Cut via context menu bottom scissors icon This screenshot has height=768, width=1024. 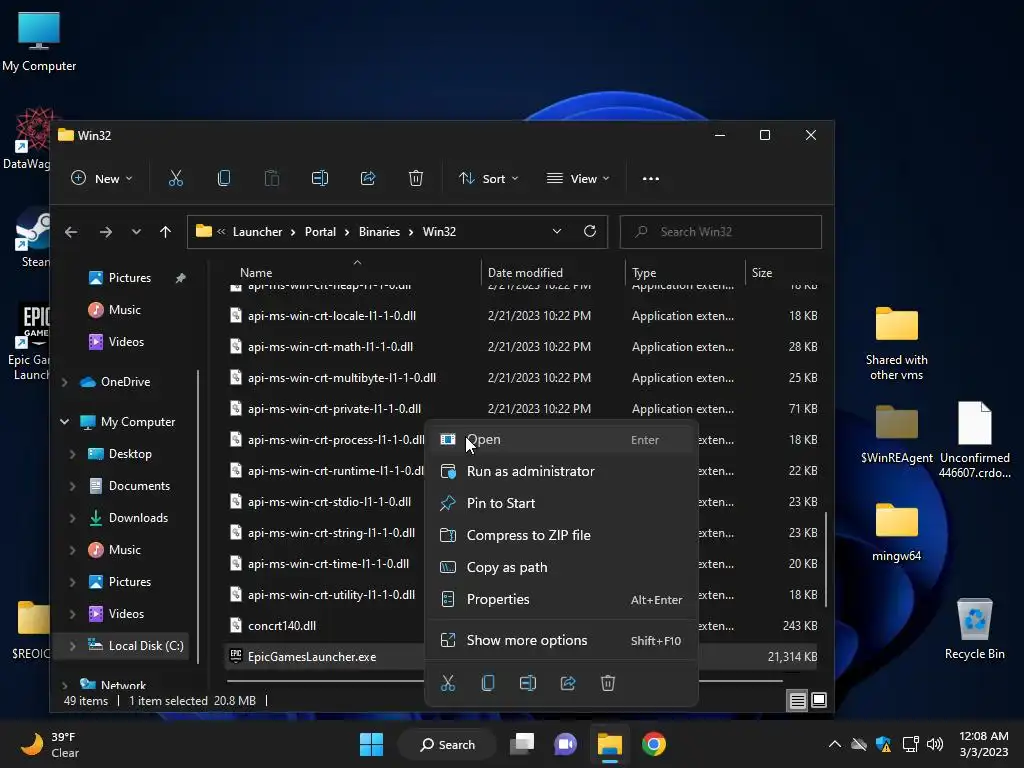point(448,683)
